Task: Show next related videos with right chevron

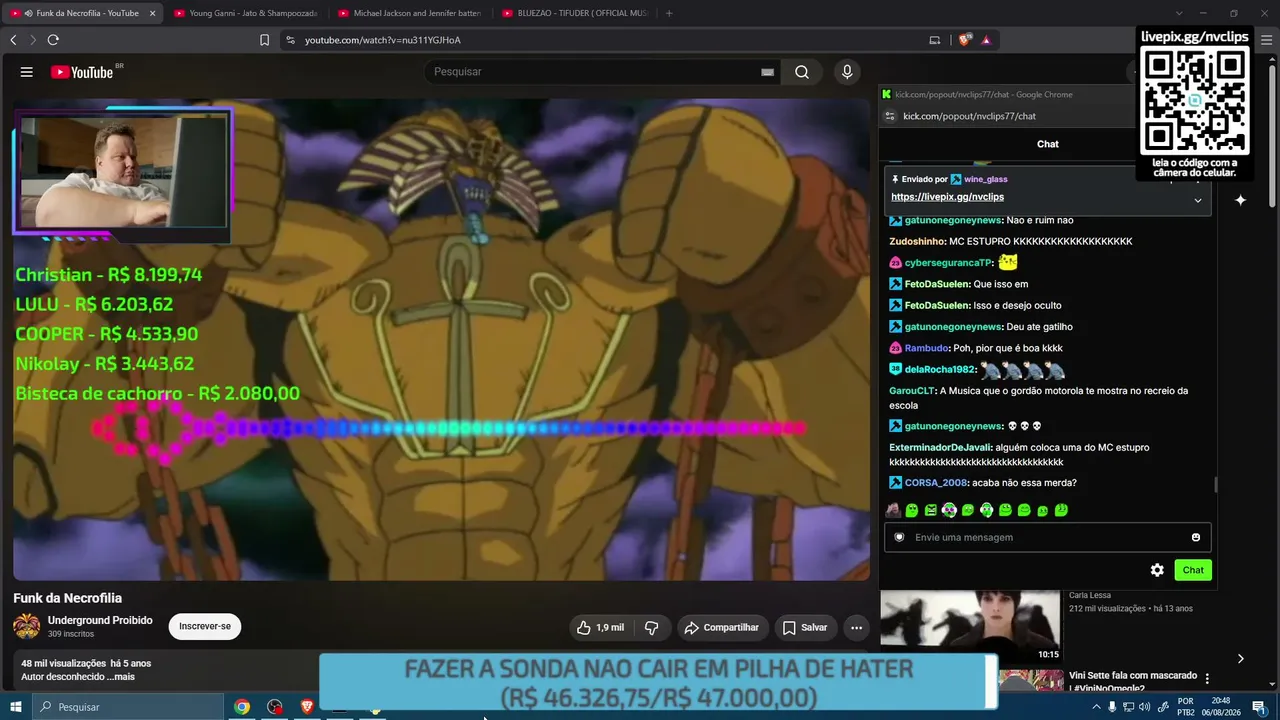Action: coord(1240,658)
